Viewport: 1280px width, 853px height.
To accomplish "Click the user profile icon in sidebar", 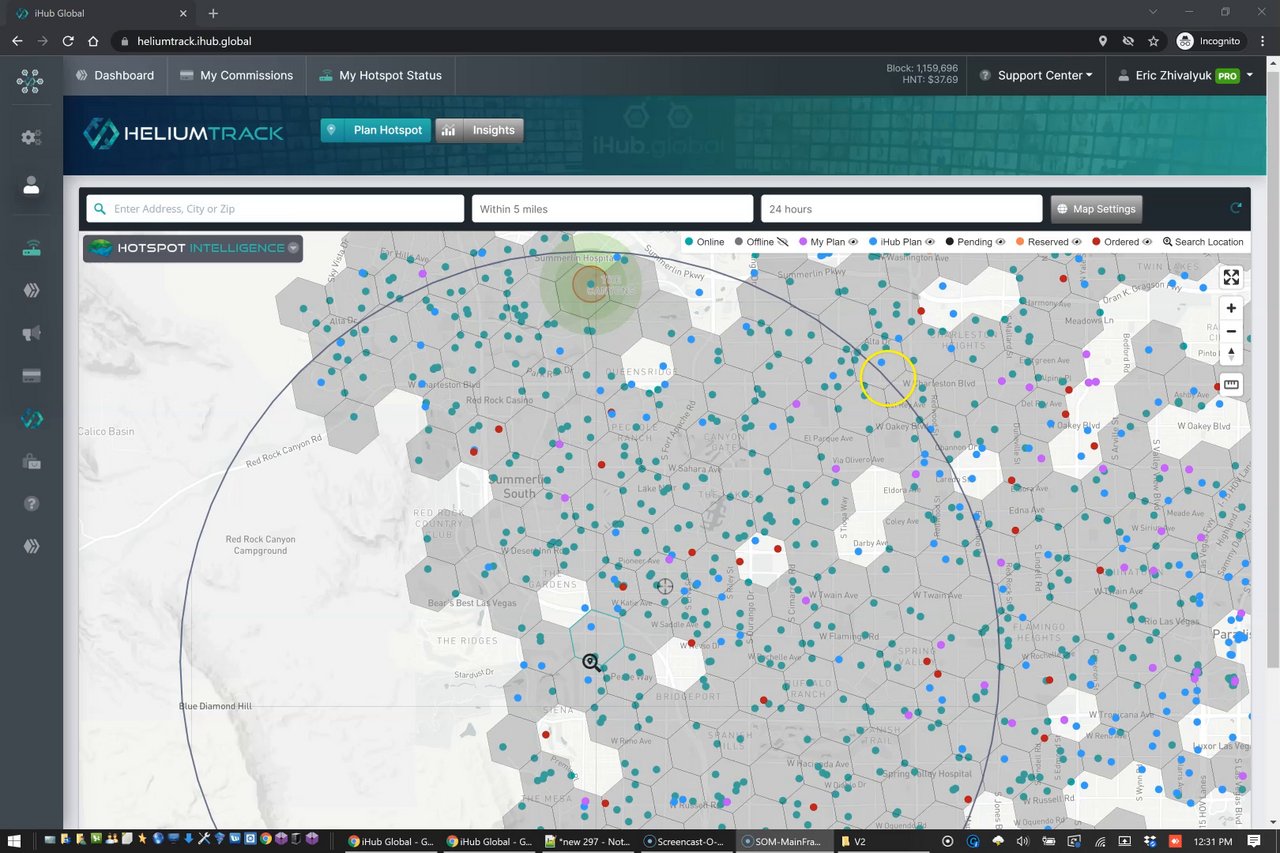I will point(31,185).
